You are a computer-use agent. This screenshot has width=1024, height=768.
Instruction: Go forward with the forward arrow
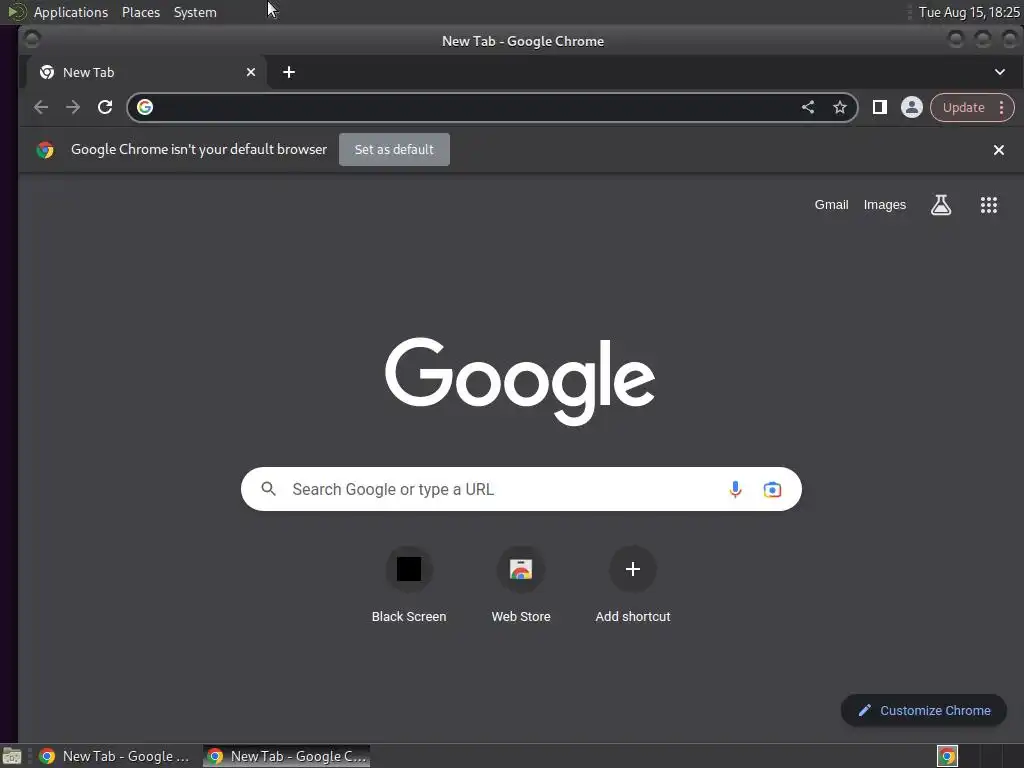(72, 107)
